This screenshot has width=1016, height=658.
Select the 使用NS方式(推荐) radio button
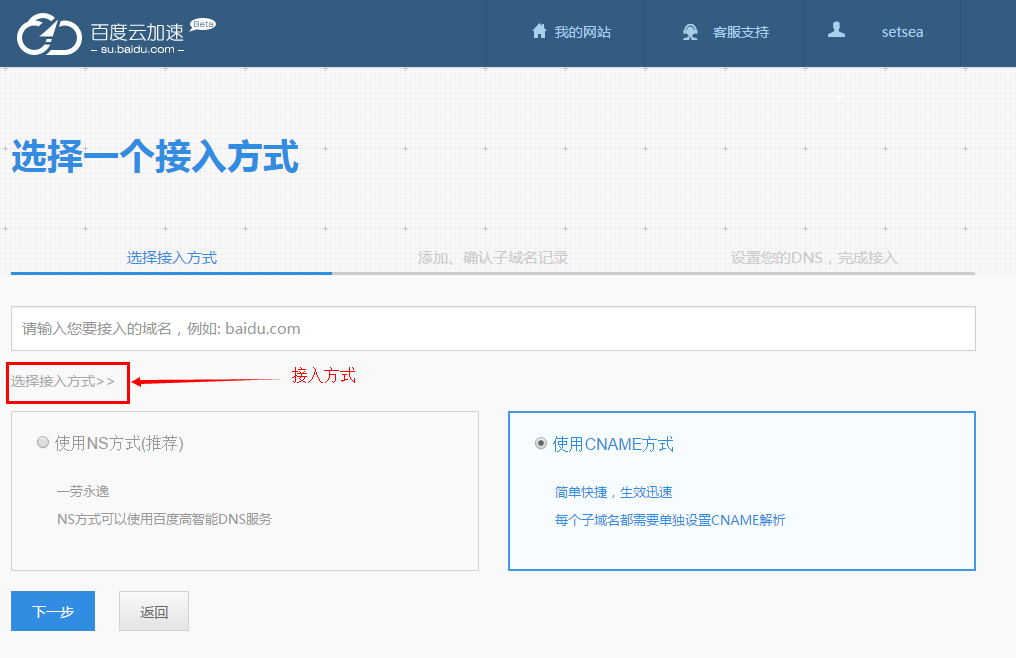(43, 442)
